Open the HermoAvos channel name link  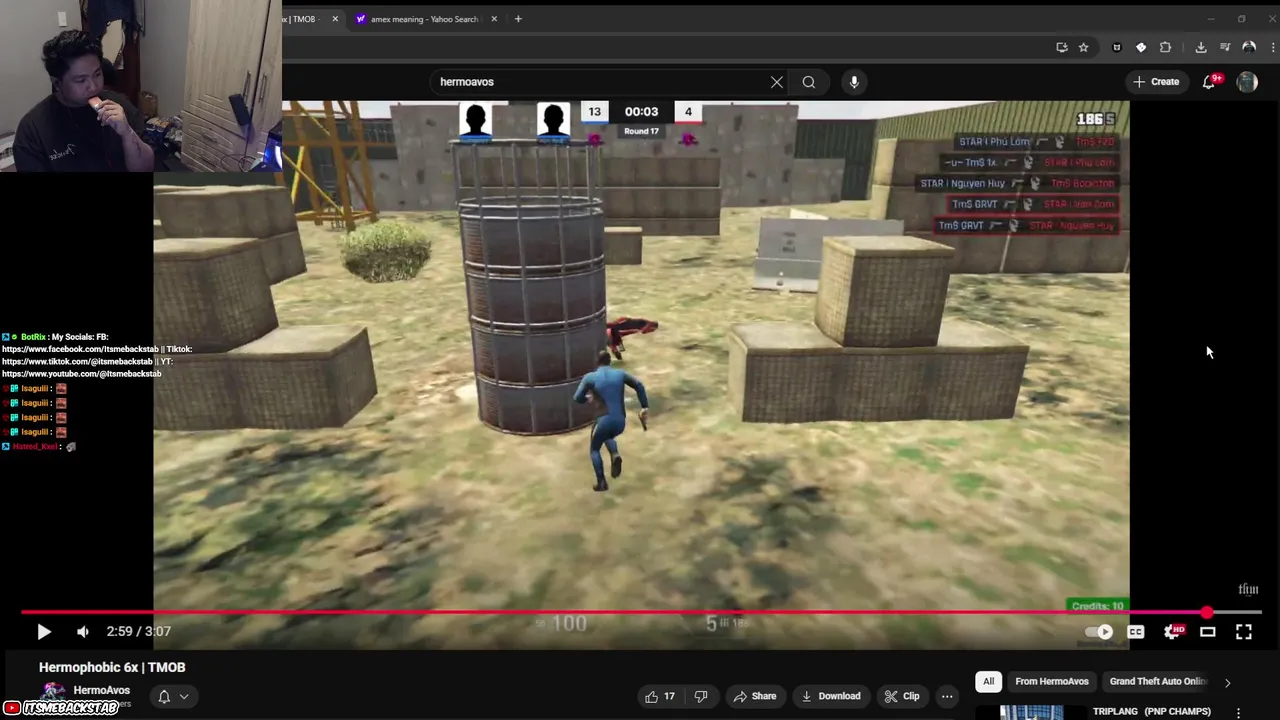tap(101, 690)
